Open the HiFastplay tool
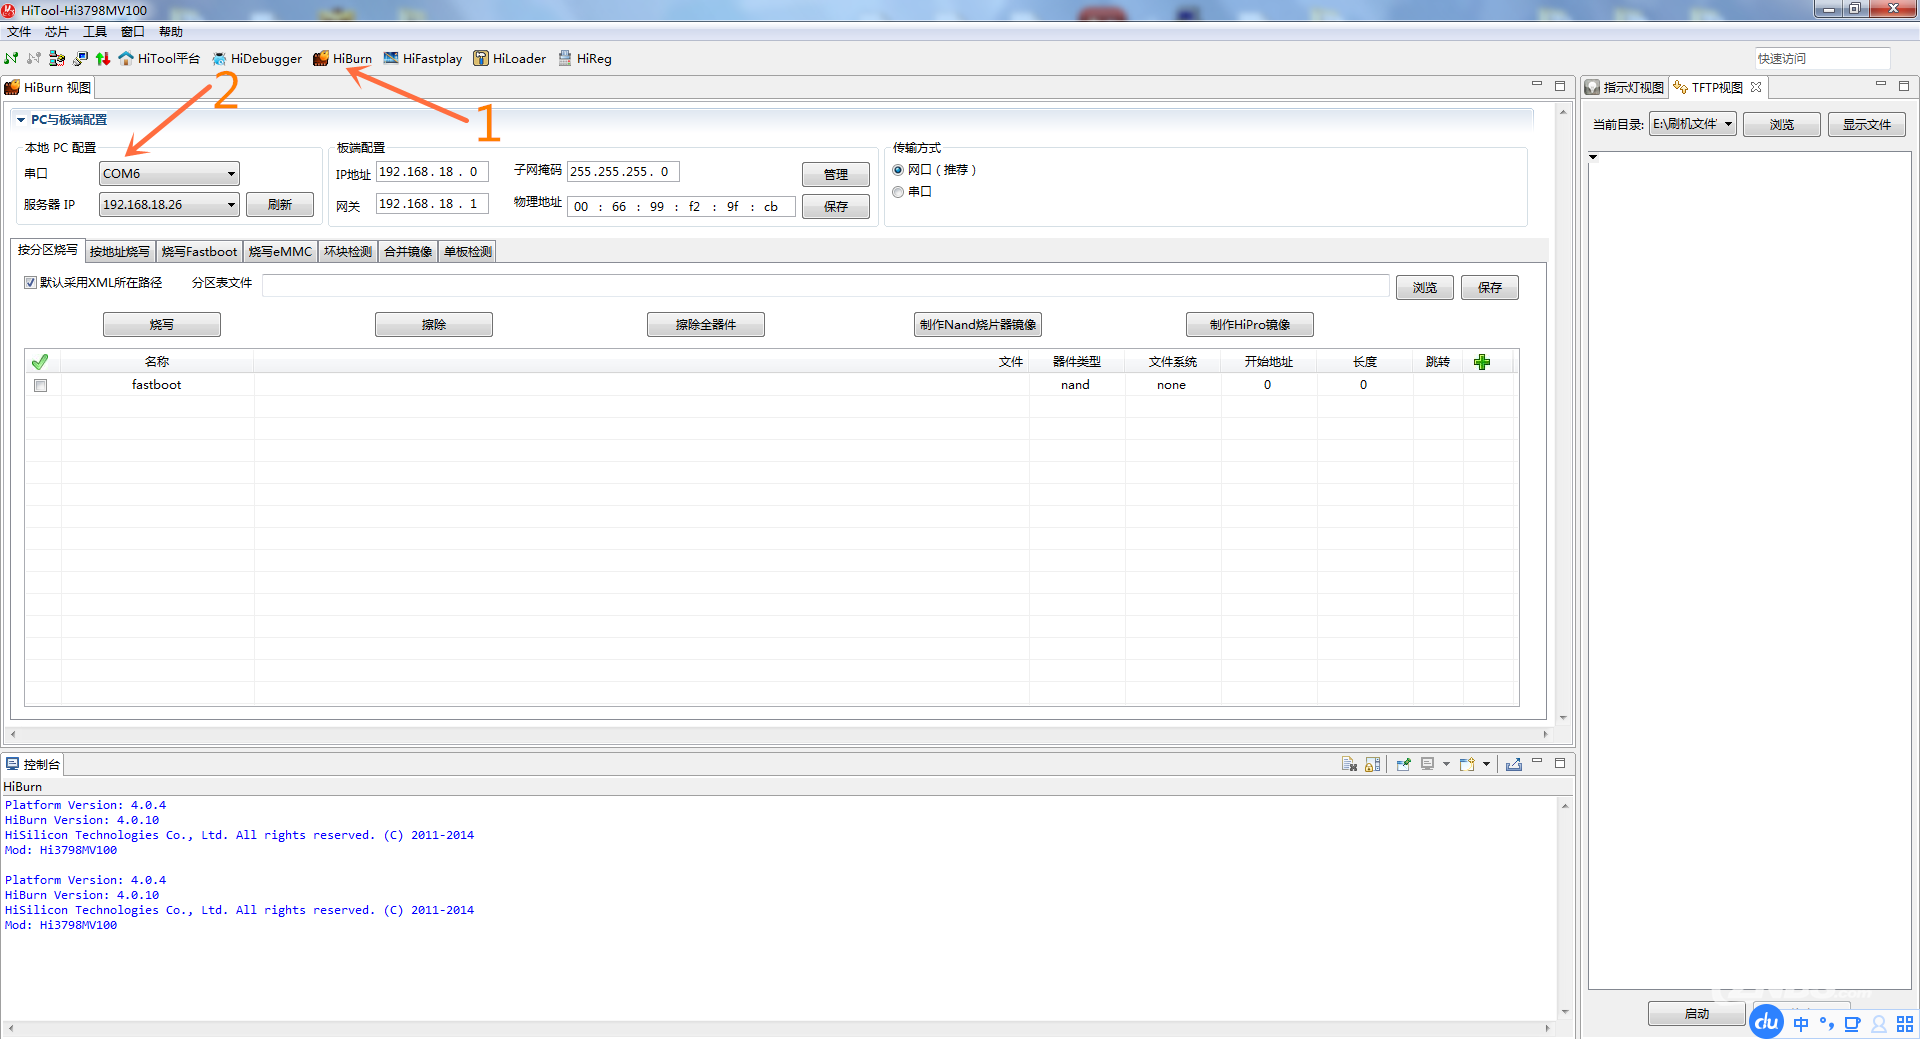This screenshot has height=1039, width=1920. [x=423, y=59]
